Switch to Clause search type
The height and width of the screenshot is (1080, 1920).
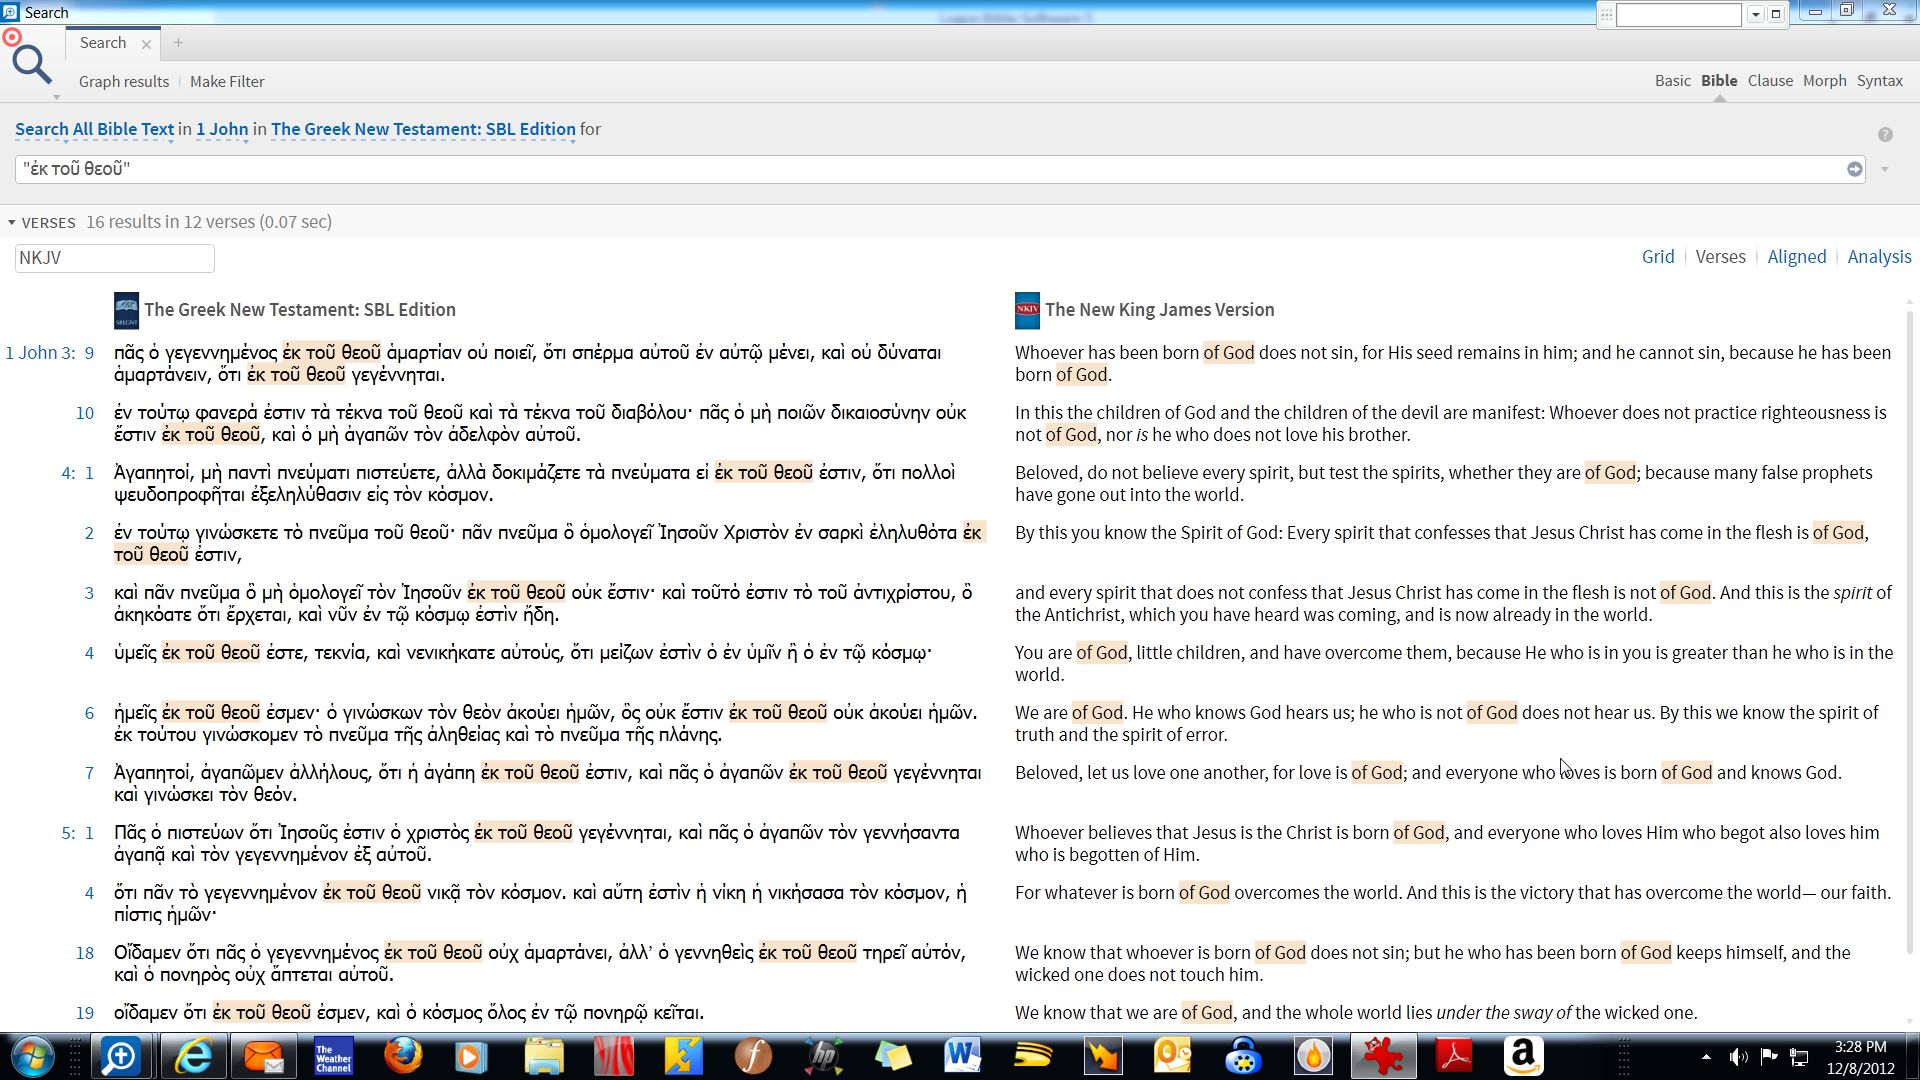pyautogui.click(x=1770, y=81)
